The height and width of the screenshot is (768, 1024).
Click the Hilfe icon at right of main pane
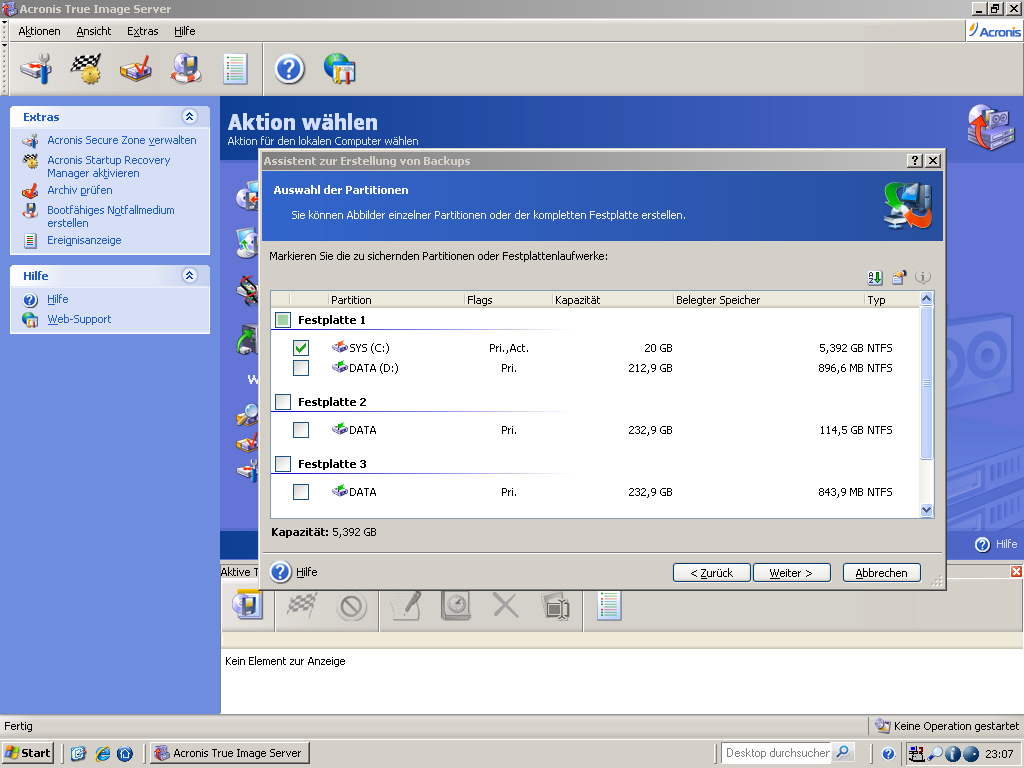coord(982,544)
